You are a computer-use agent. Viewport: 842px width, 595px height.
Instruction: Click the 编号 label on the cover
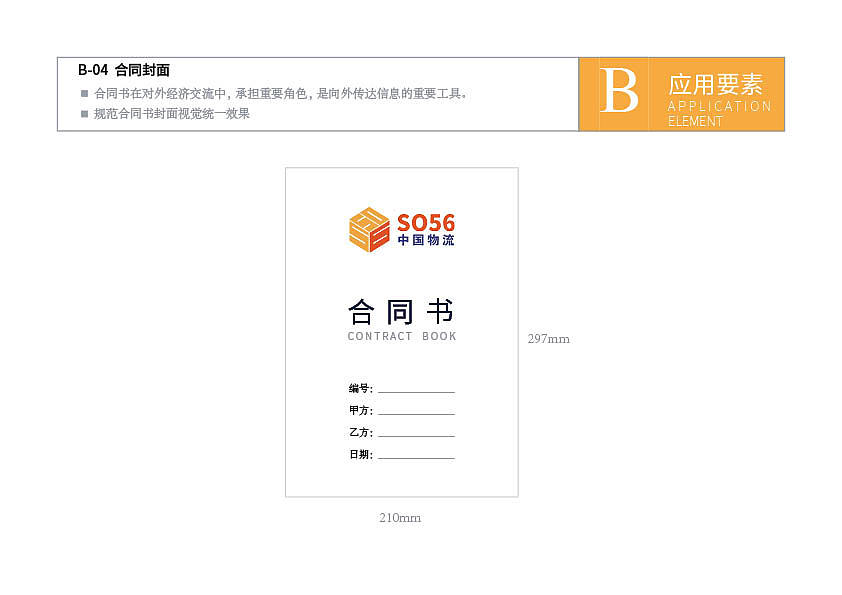(x=360, y=388)
